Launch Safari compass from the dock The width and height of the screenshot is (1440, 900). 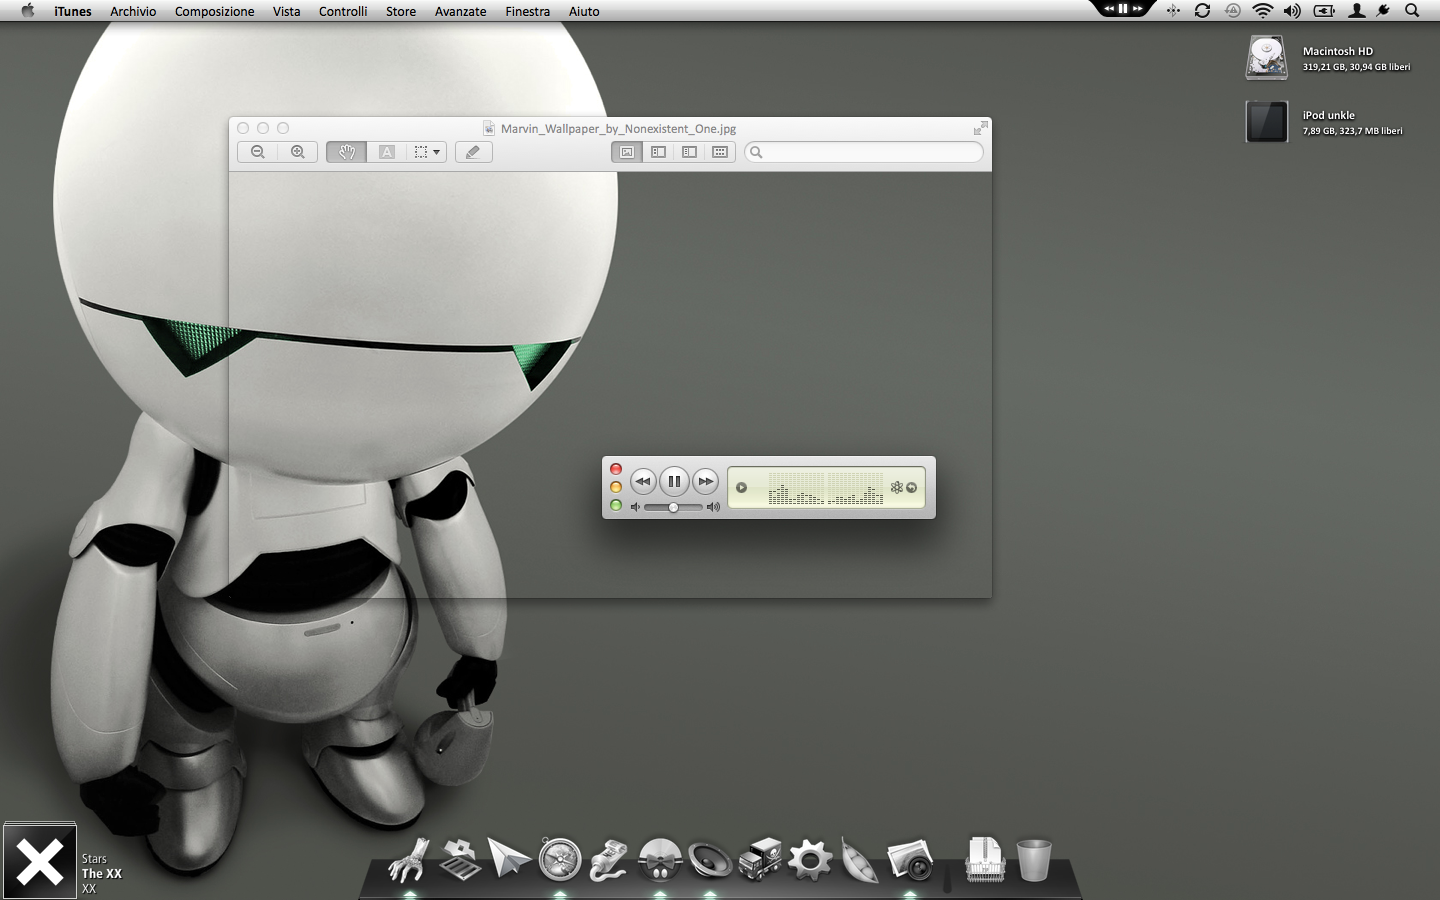point(560,859)
